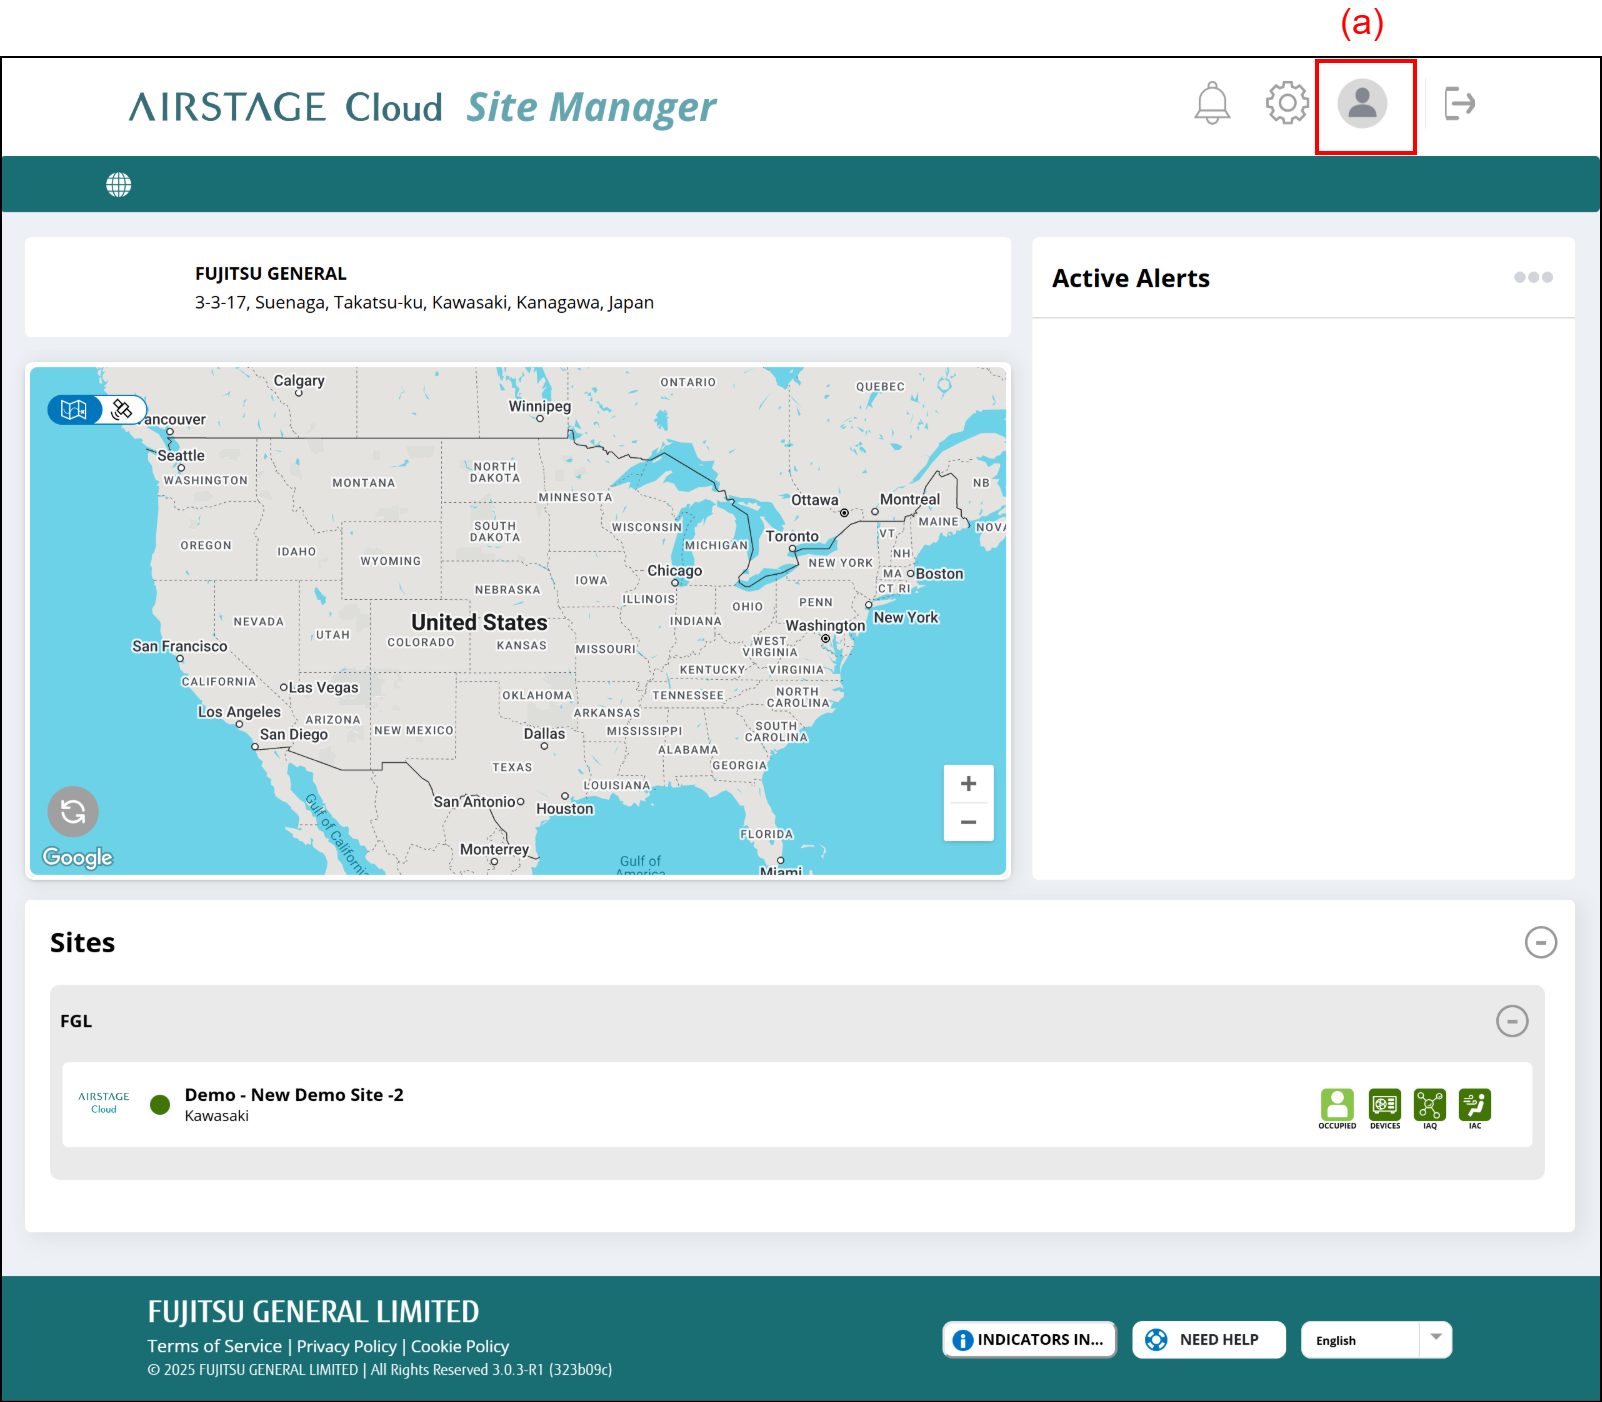Click the DEVICES icon for the demo site
The height and width of the screenshot is (1402, 1602).
pos(1385,1105)
